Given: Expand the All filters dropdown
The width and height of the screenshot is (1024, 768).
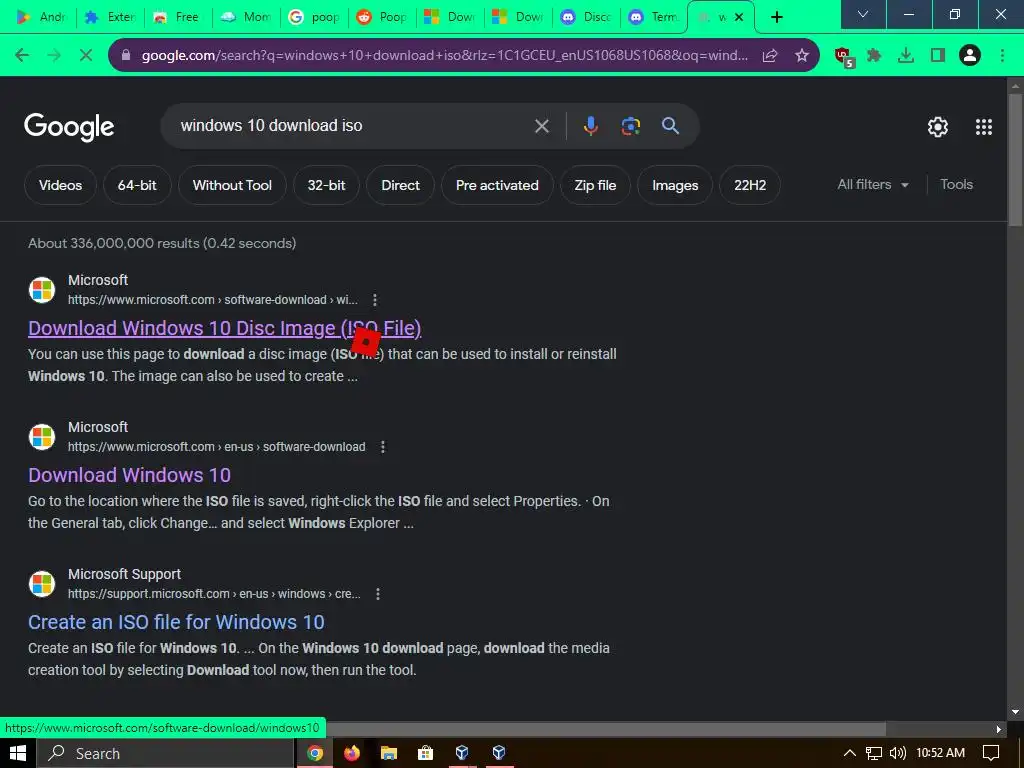Looking at the screenshot, I should click(x=873, y=185).
